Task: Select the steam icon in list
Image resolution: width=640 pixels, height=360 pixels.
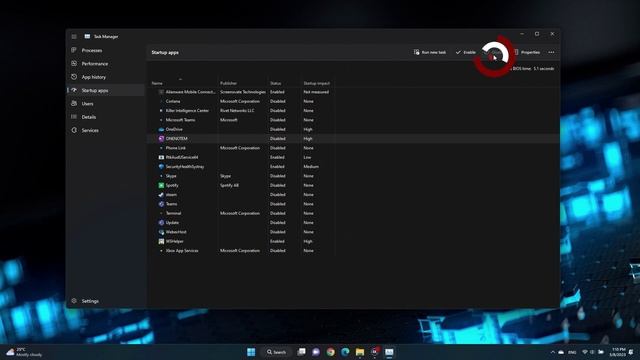Action: [x=161, y=195]
